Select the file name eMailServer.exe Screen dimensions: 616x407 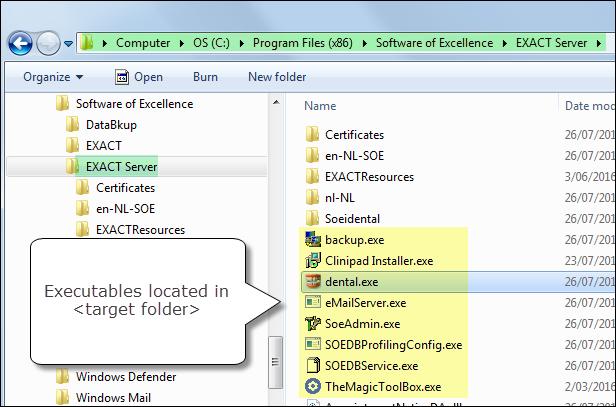pyautogui.click(x=365, y=303)
